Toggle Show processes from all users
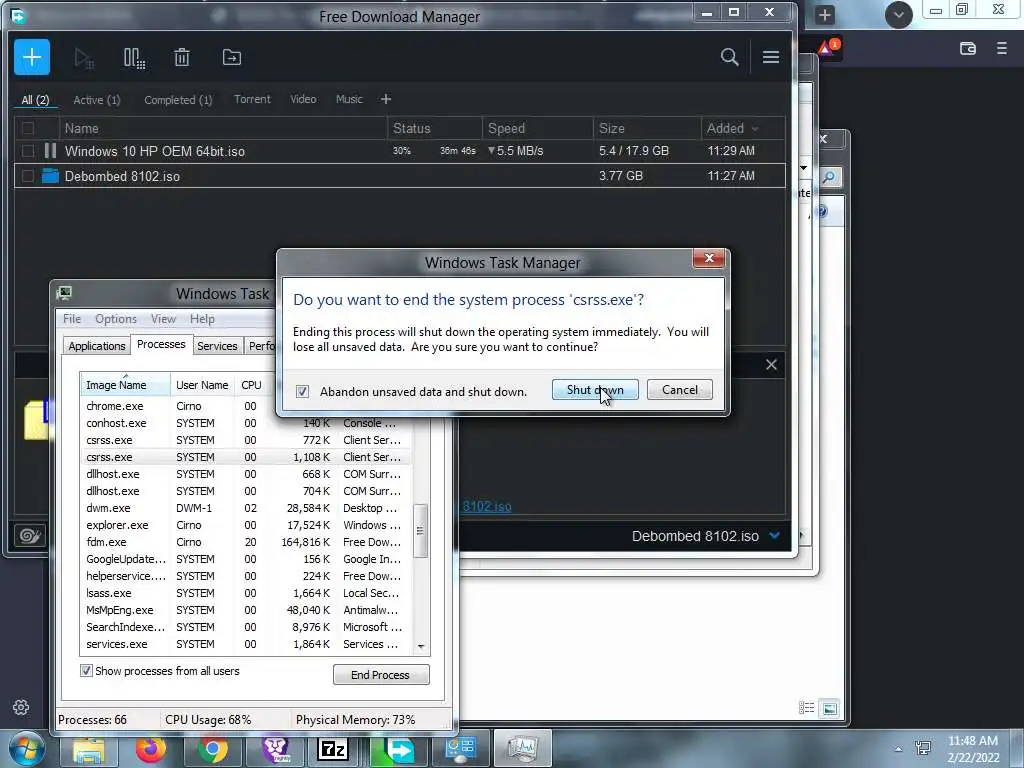This screenshot has width=1024, height=768. coord(86,671)
